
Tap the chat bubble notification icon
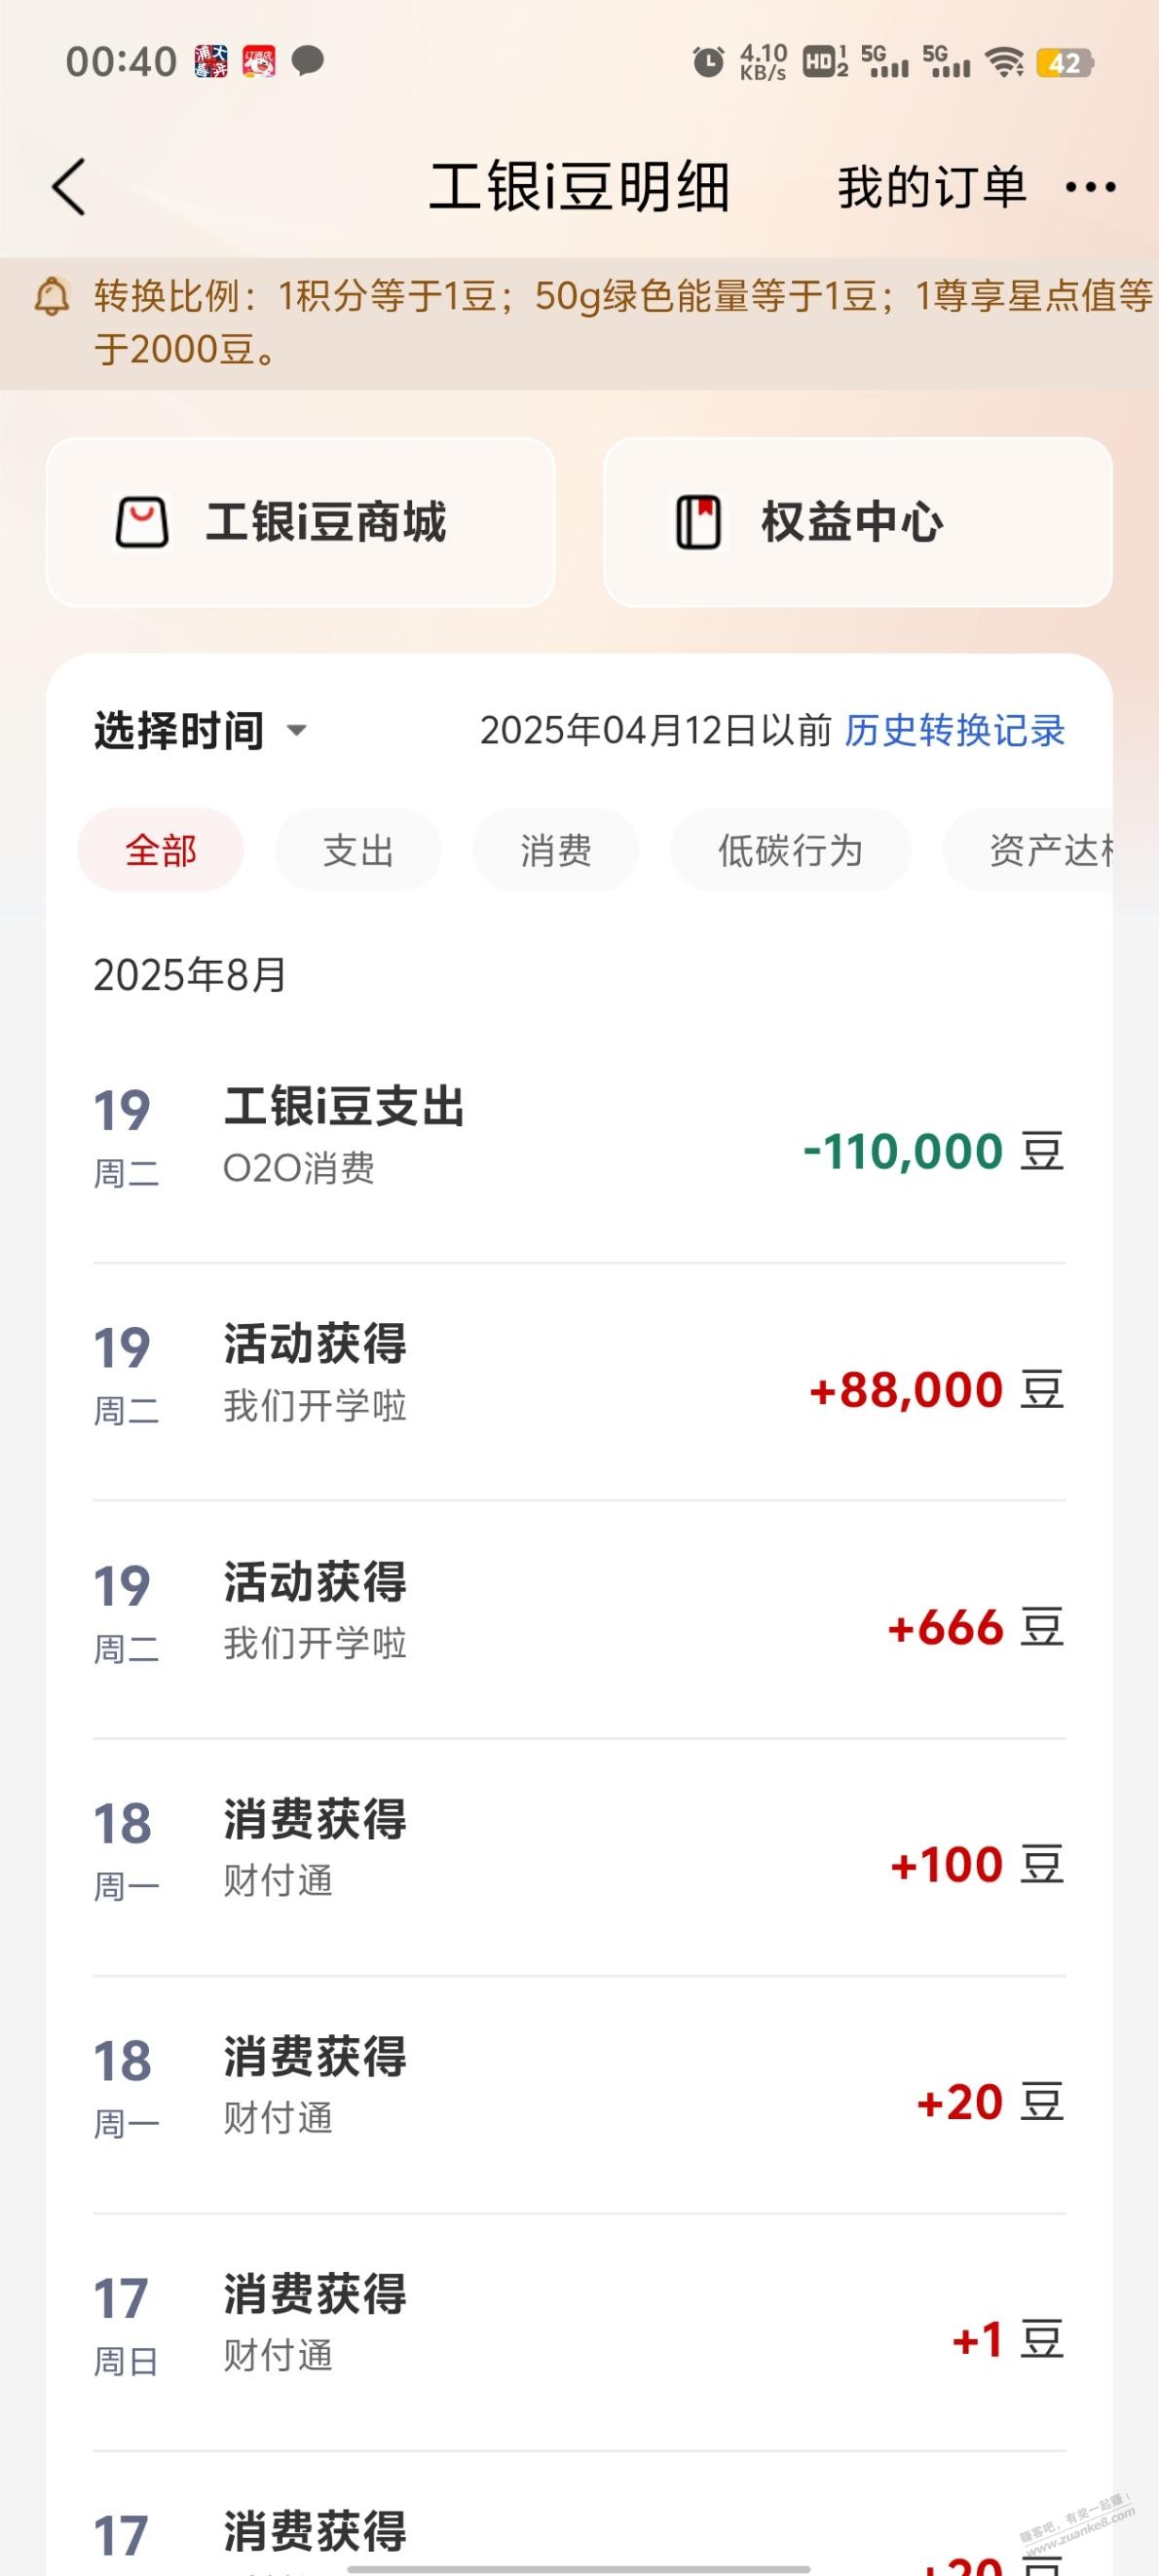pyautogui.click(x=307, y=62)
